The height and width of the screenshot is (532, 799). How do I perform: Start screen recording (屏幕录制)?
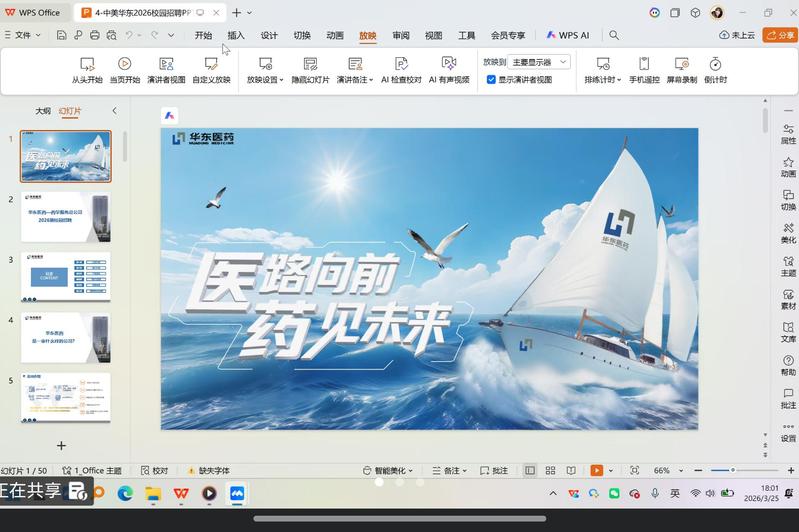tap(682, 70)
